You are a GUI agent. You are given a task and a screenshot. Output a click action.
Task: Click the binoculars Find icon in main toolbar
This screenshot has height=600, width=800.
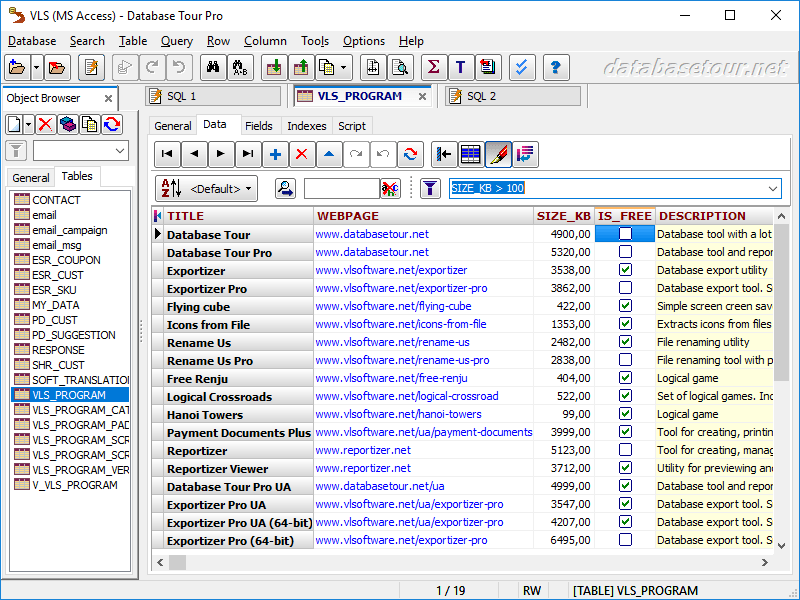[212, 67]
